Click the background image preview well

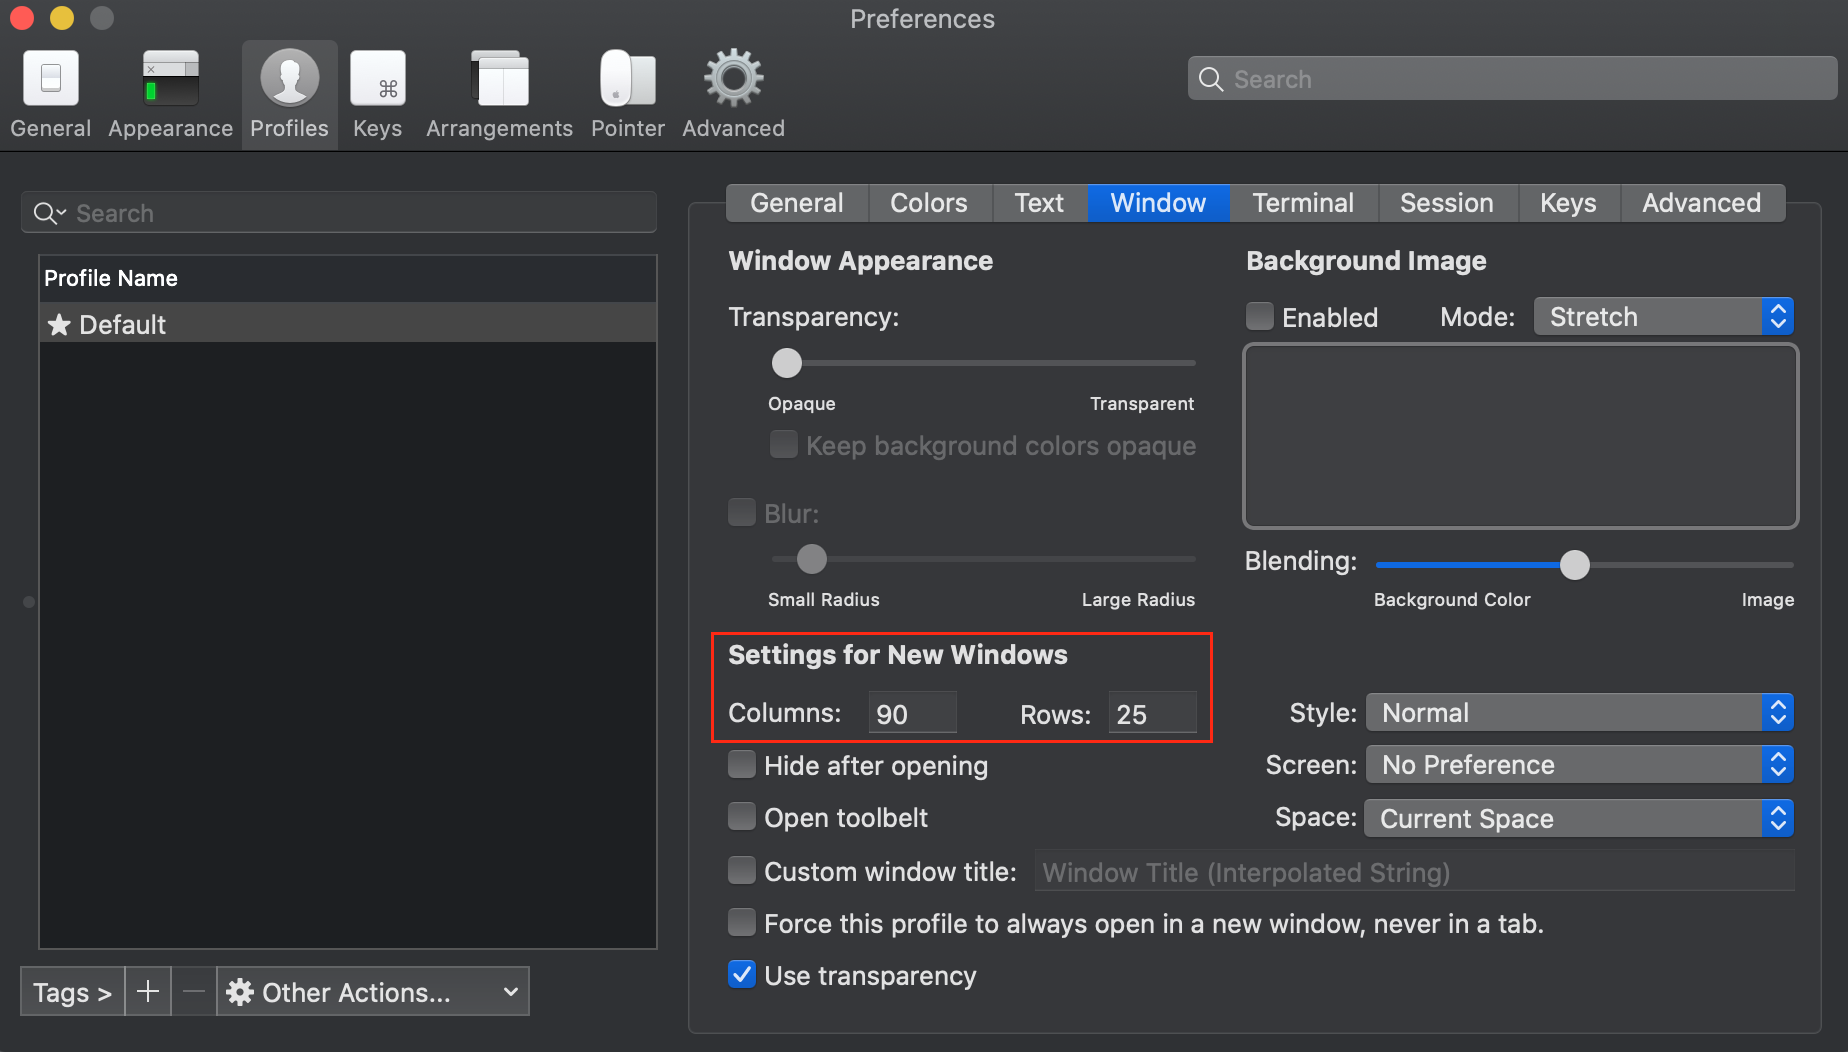1521,436
